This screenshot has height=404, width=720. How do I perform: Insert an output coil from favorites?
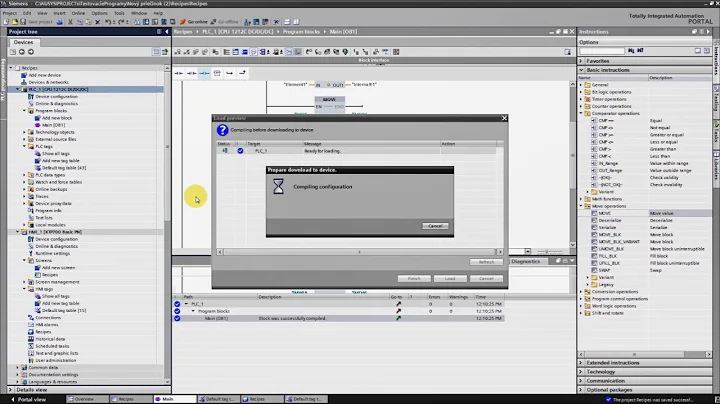tap(204, 73)
